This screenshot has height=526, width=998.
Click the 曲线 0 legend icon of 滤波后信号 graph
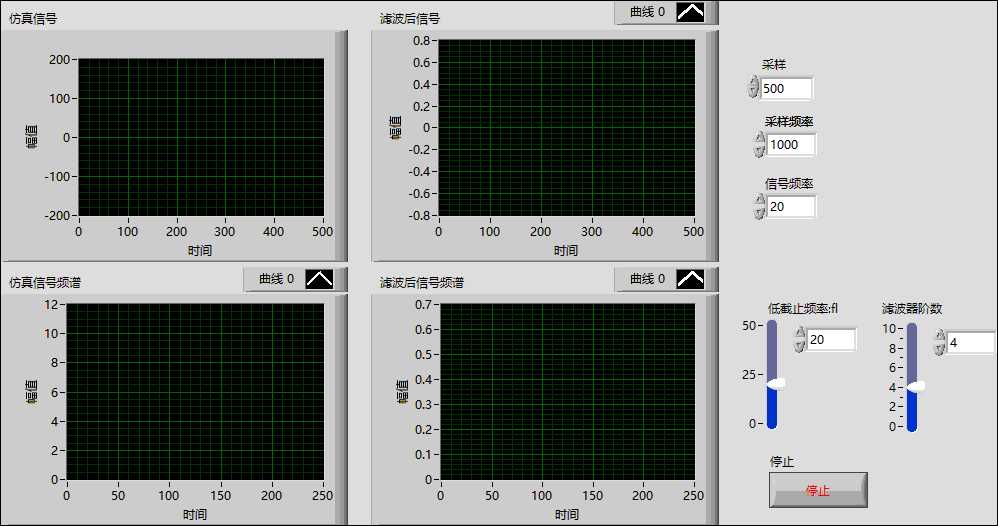pos(690,11)
